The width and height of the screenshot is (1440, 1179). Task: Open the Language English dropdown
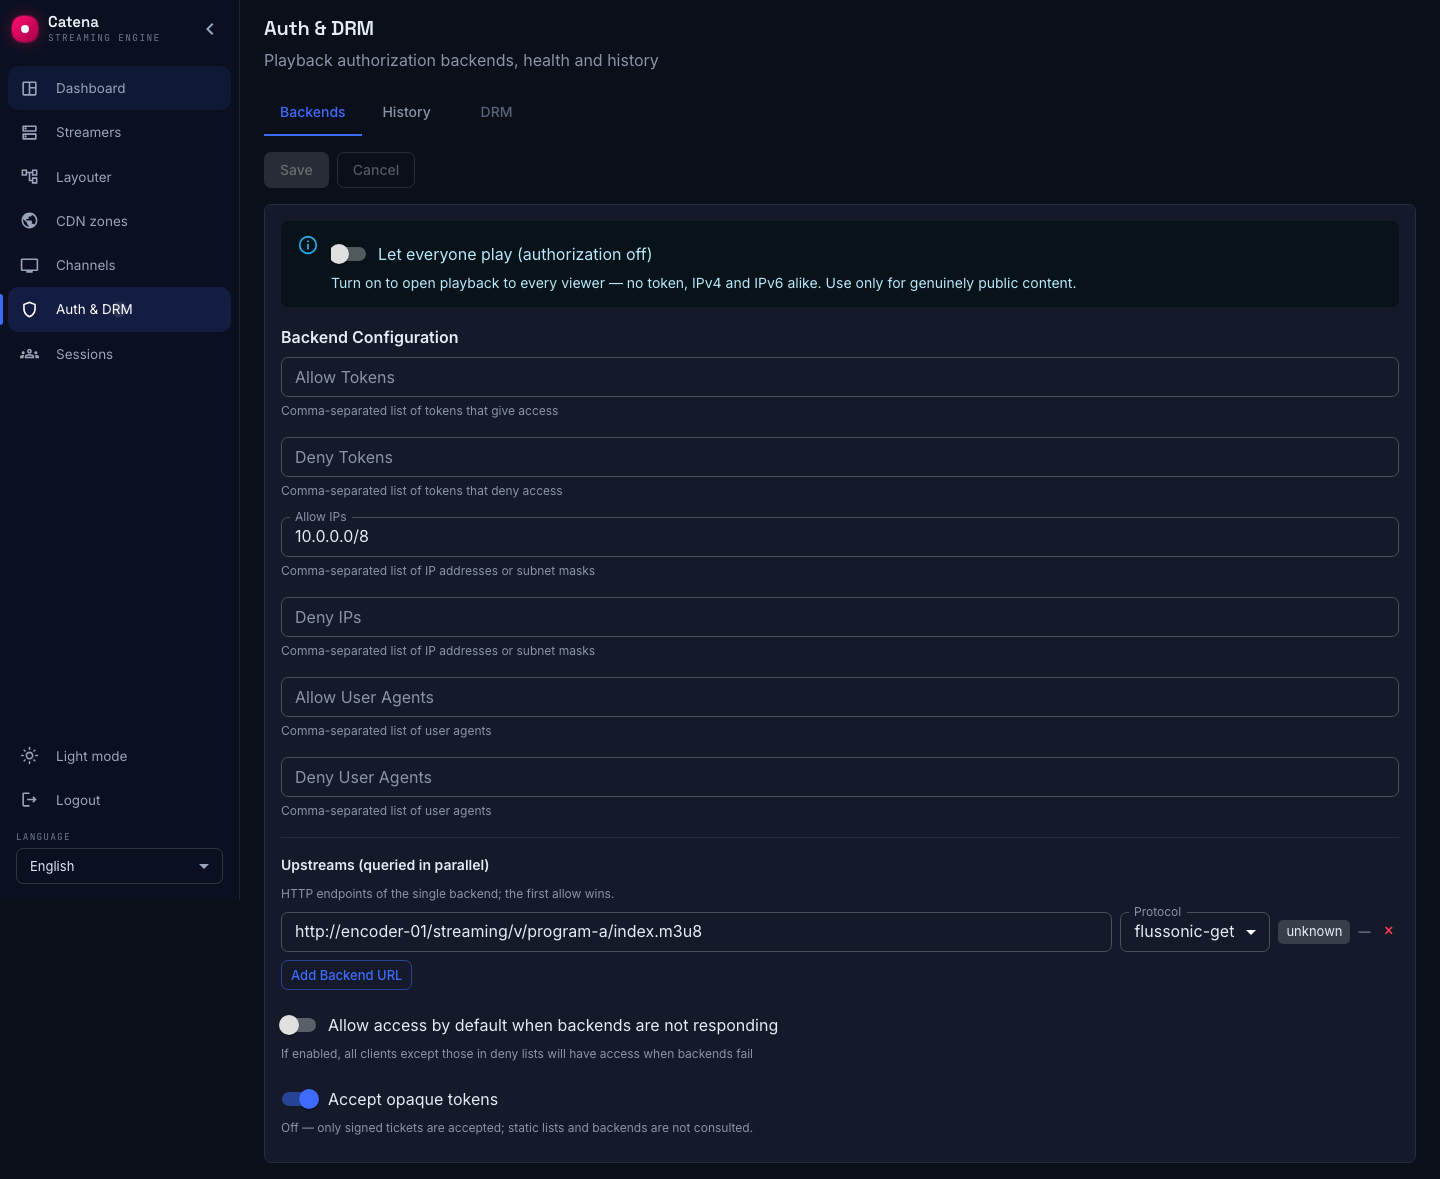click(x=119, y=866)
